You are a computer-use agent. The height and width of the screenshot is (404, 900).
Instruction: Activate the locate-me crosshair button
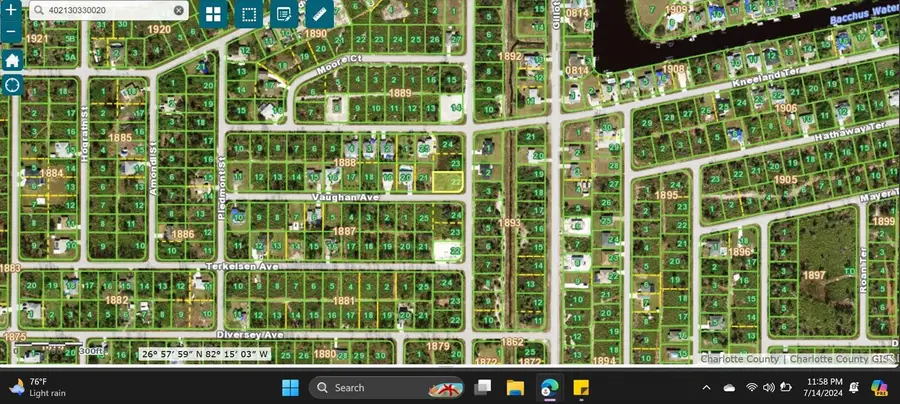coord(11,85)
